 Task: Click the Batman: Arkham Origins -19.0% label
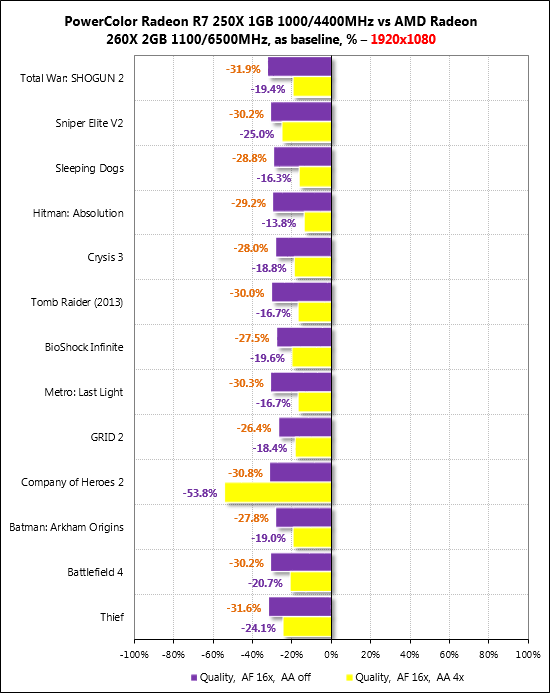point(269,538)
